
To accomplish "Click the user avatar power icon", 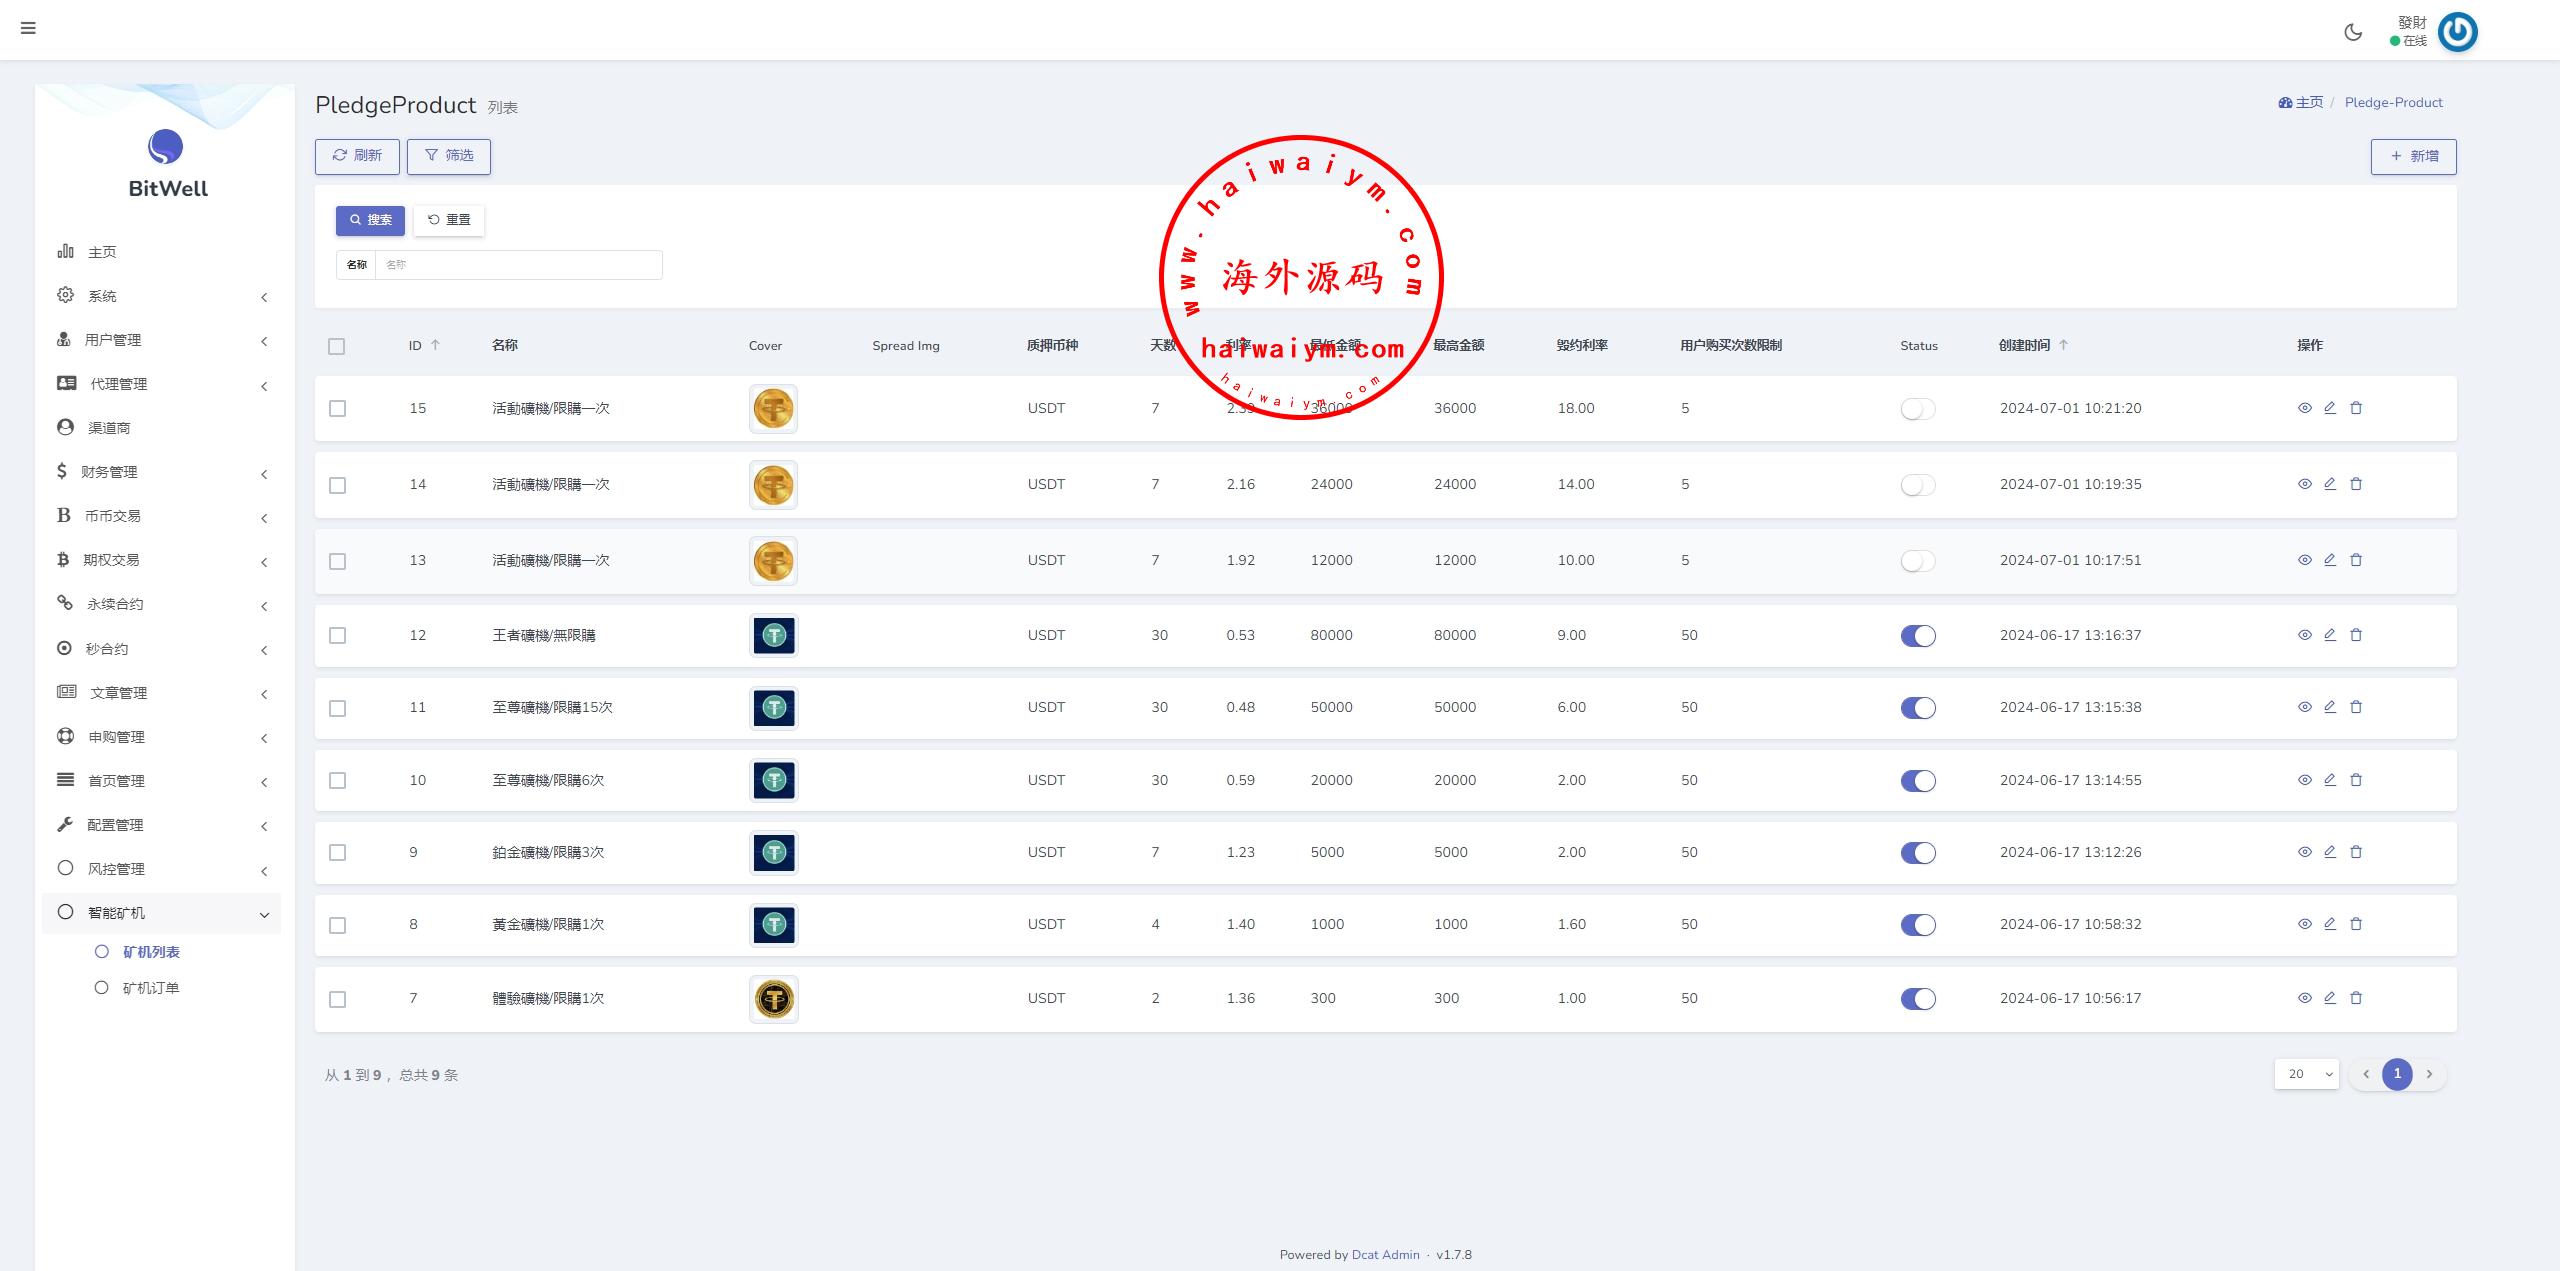I will pos(2457,32).
